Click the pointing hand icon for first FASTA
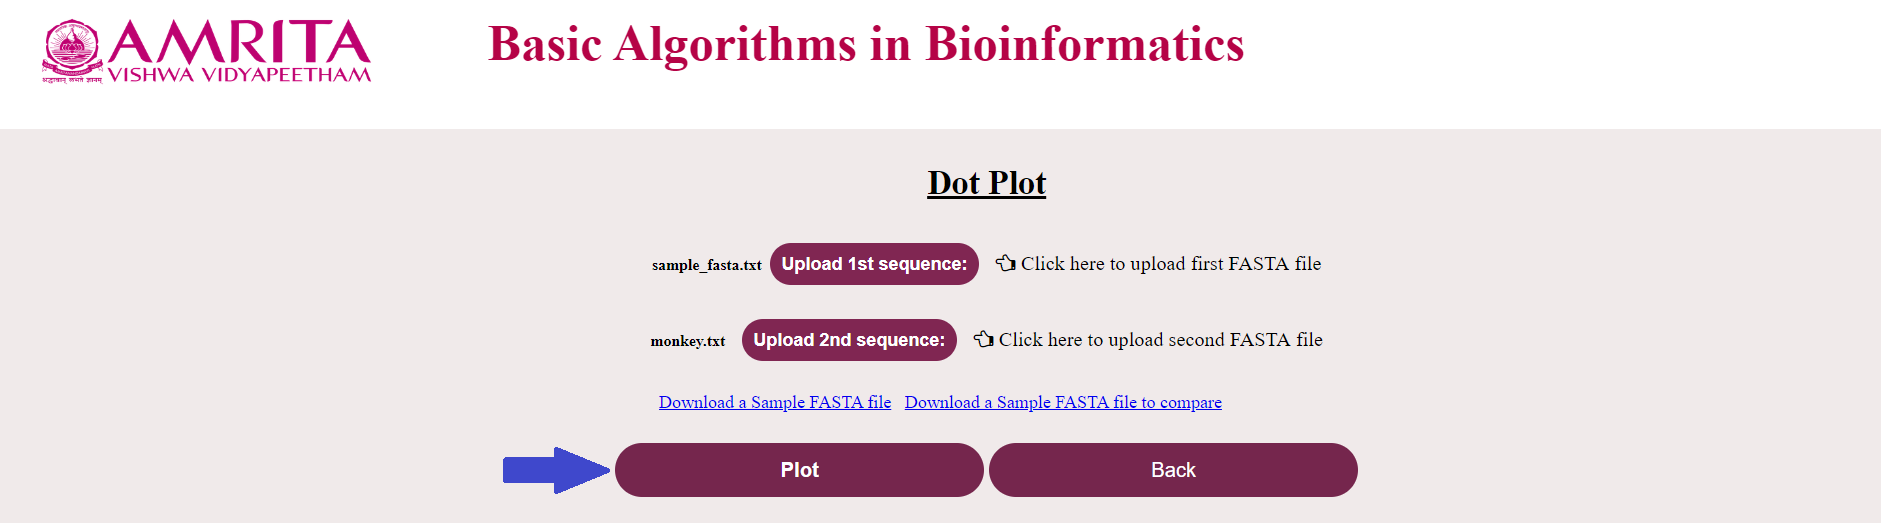 pos(1005,263)
